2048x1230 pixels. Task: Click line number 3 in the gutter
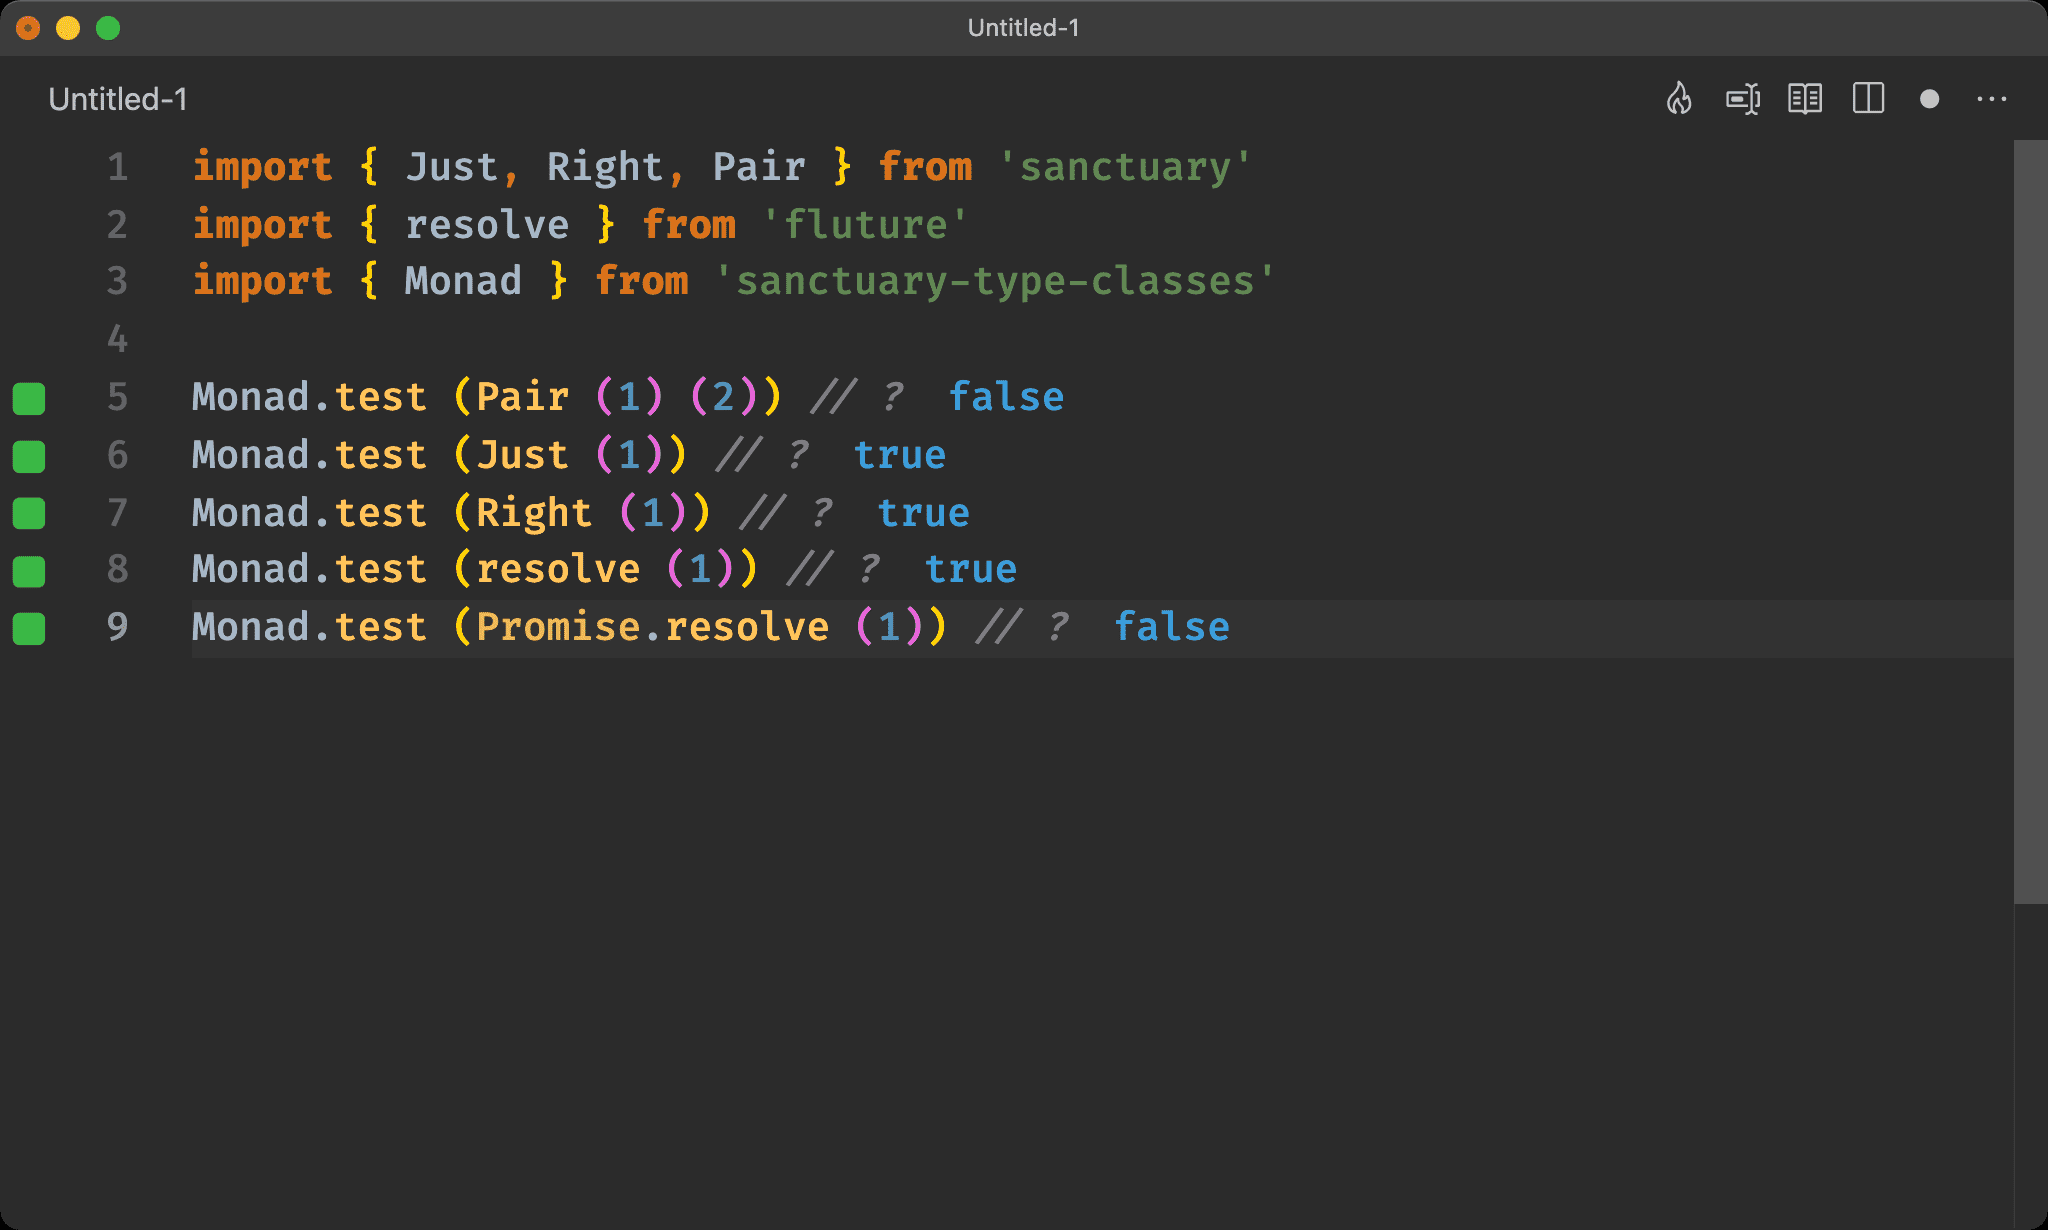pyautogui.click(x=118, y=281)
